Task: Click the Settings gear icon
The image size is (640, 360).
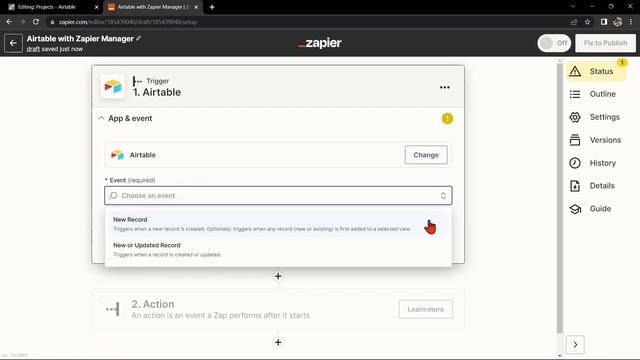Action: 575,117
